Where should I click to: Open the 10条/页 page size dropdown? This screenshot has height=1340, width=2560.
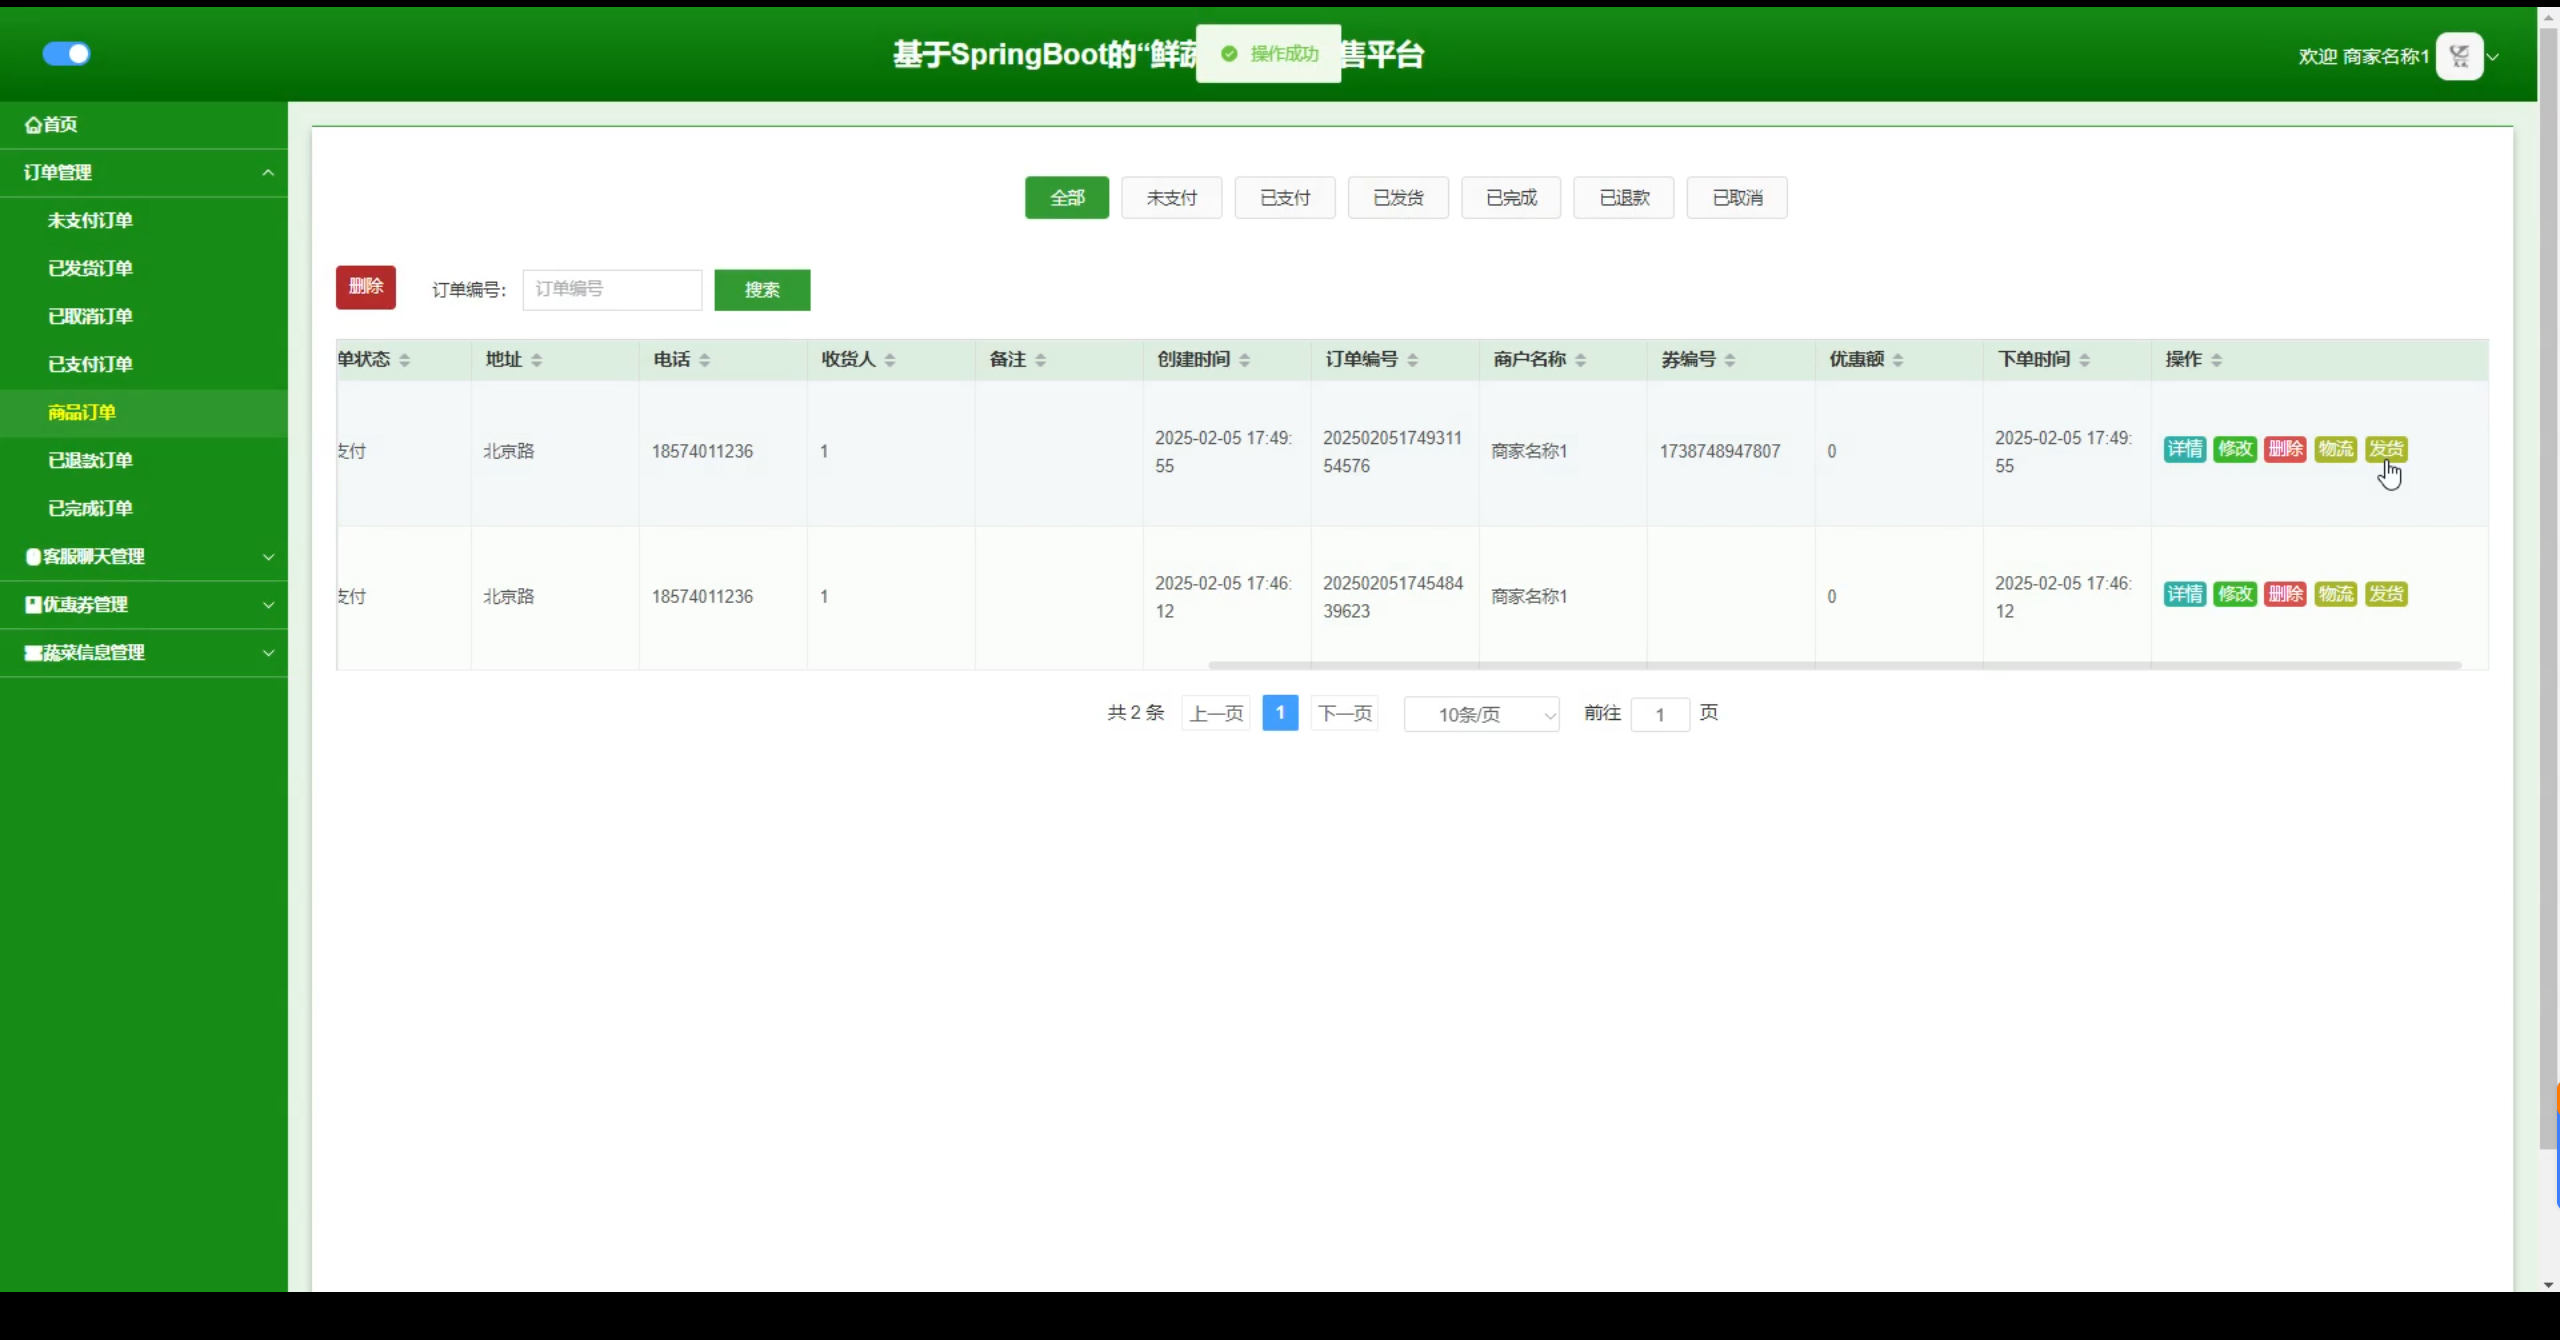coord(1481,714)
